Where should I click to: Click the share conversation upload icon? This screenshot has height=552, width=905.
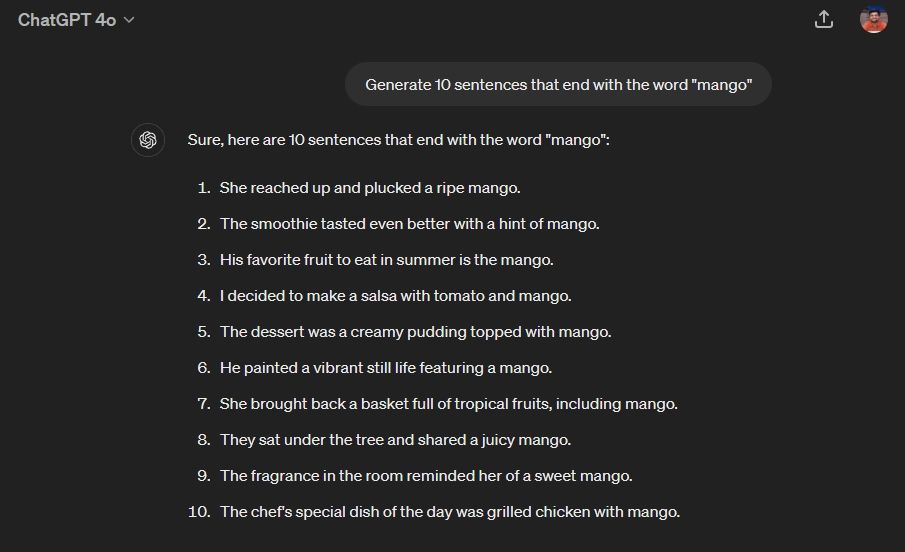(x=824, y=20)
